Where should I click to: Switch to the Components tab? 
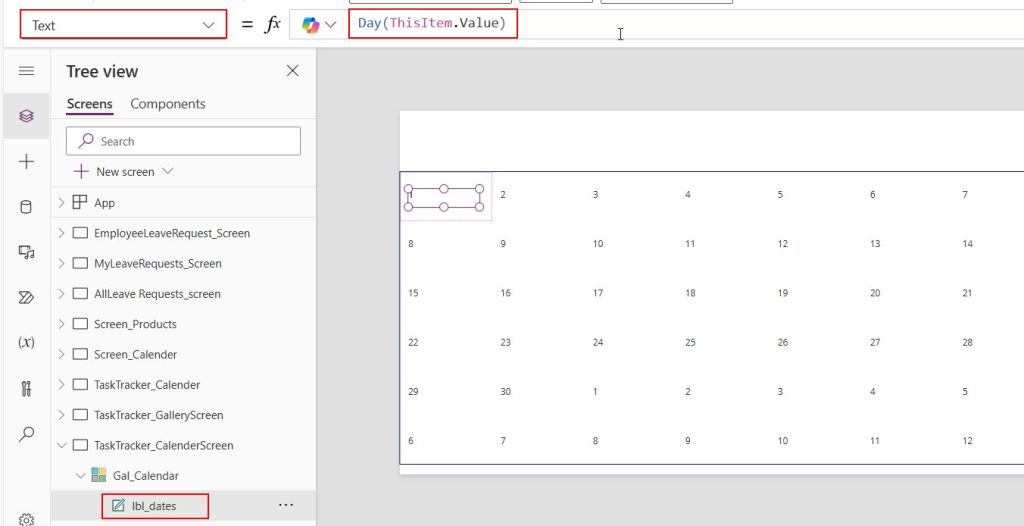coord(168,104)
